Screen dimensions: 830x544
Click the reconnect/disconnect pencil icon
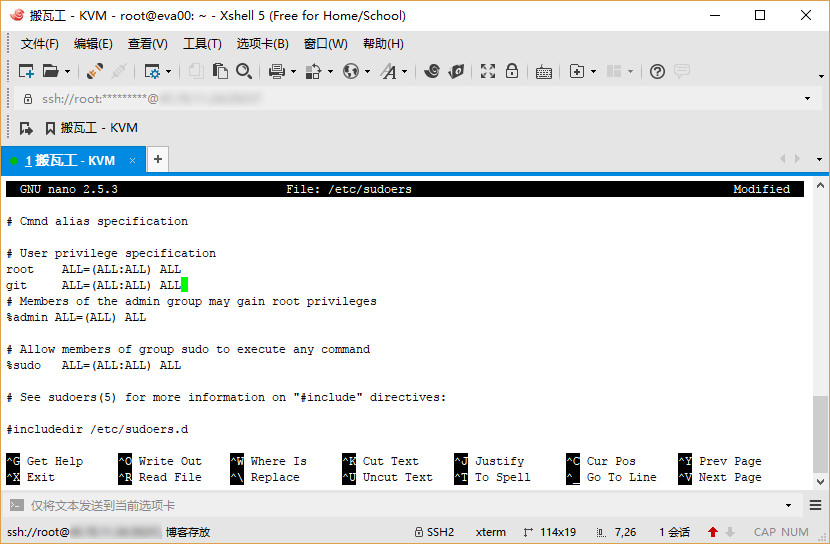click(x=94, y=71)
